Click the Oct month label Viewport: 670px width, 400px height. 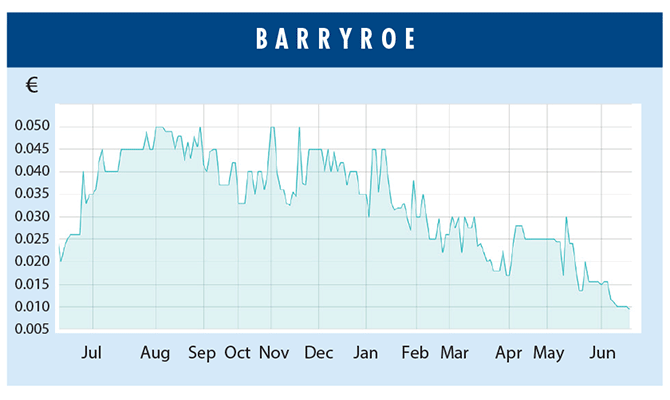pyautogui.click(x=237, y=353)
